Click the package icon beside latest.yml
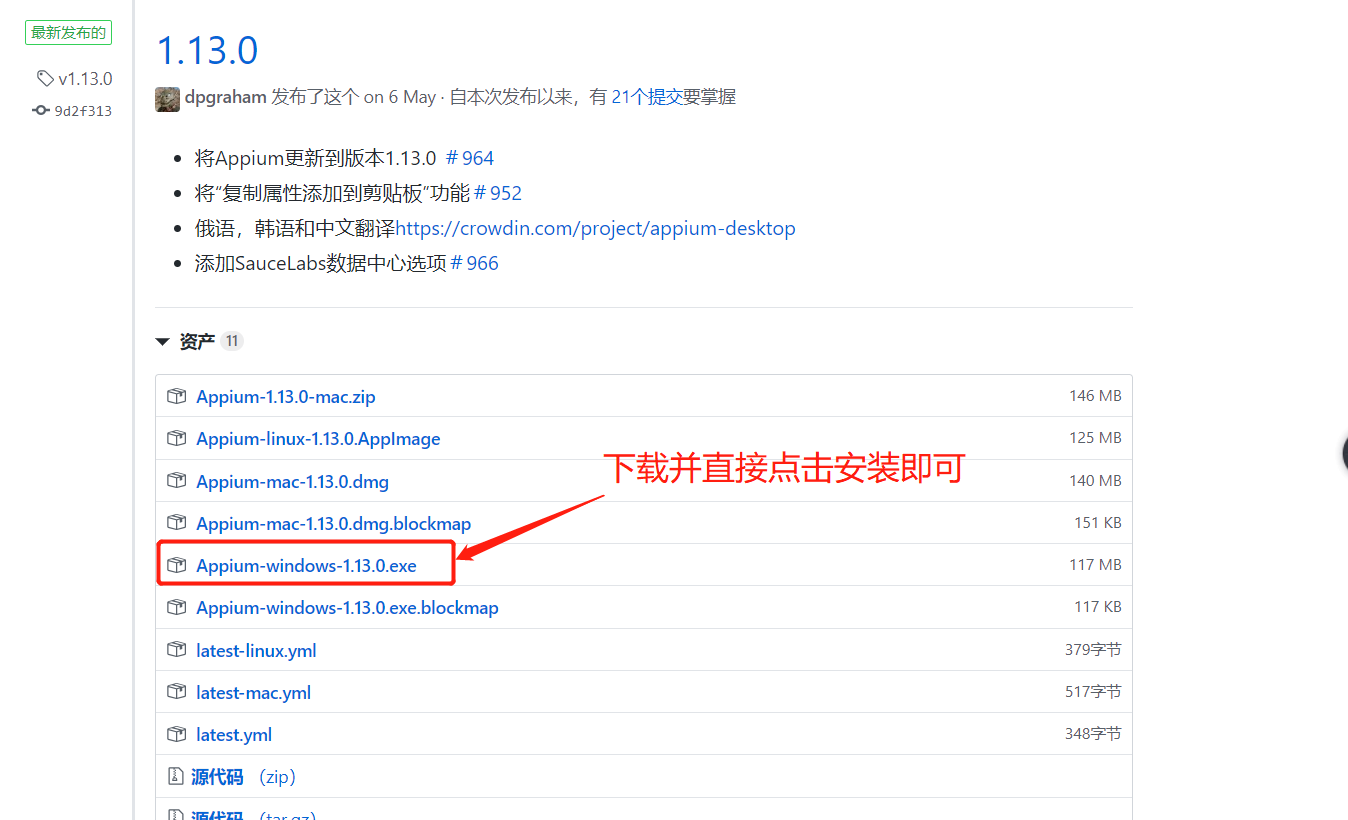1348x820 pixels. [x=177, y=734]
